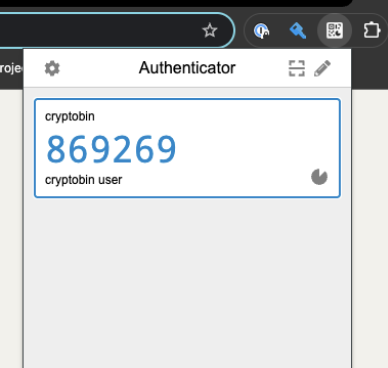
Task: Toggle the Authenticator extension toolbar icon
Action: 334,31
